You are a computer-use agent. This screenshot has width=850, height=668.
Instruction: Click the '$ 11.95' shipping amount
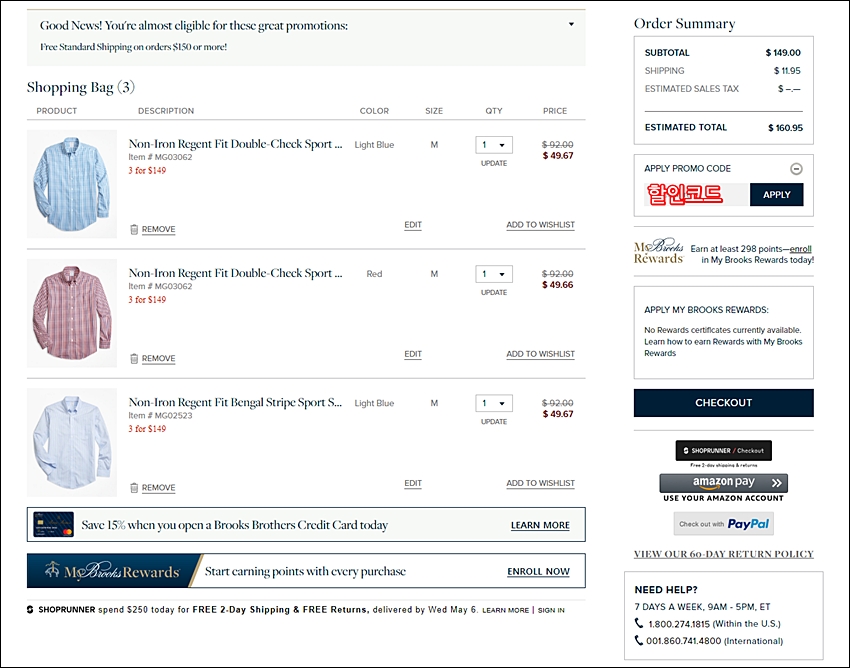(x=787, y=70)
